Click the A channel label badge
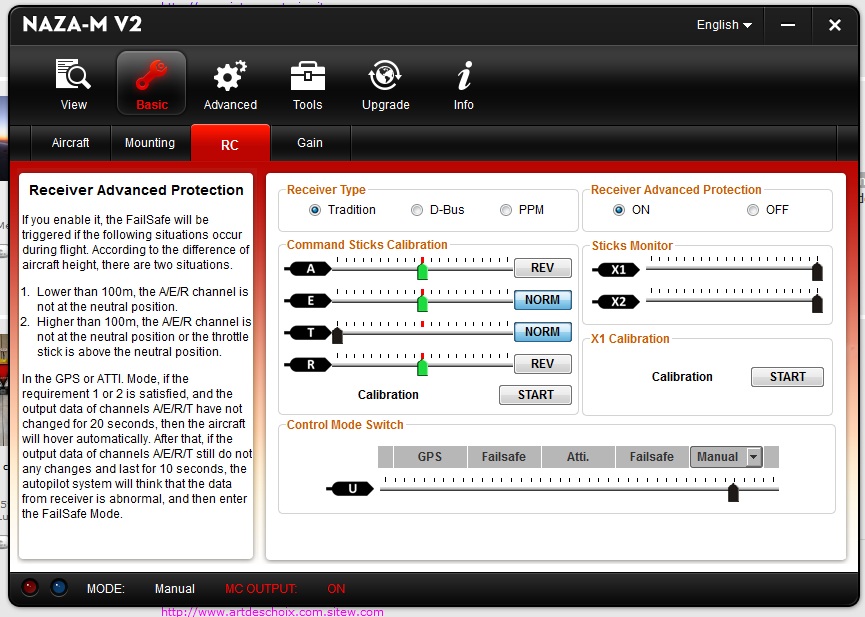The width and height of the screenshot is (865, 617). click(308, 269)
